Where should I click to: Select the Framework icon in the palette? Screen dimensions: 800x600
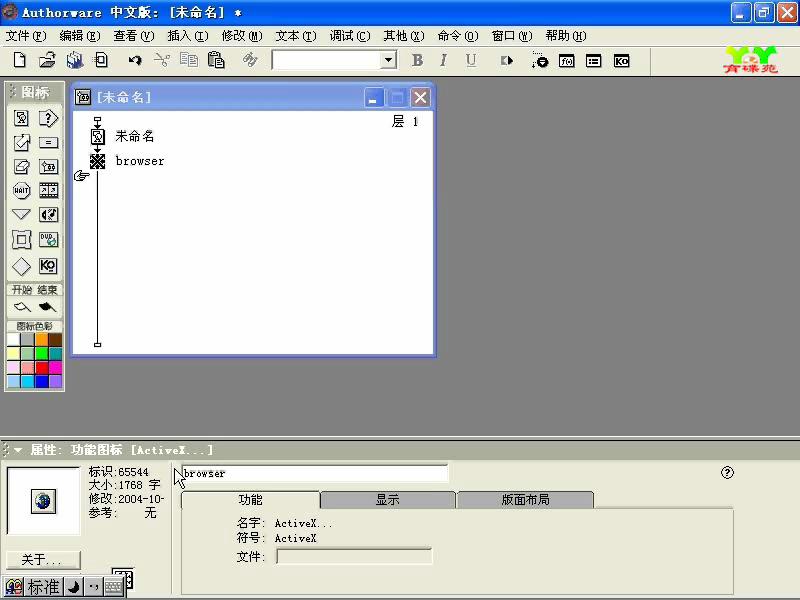21,239
